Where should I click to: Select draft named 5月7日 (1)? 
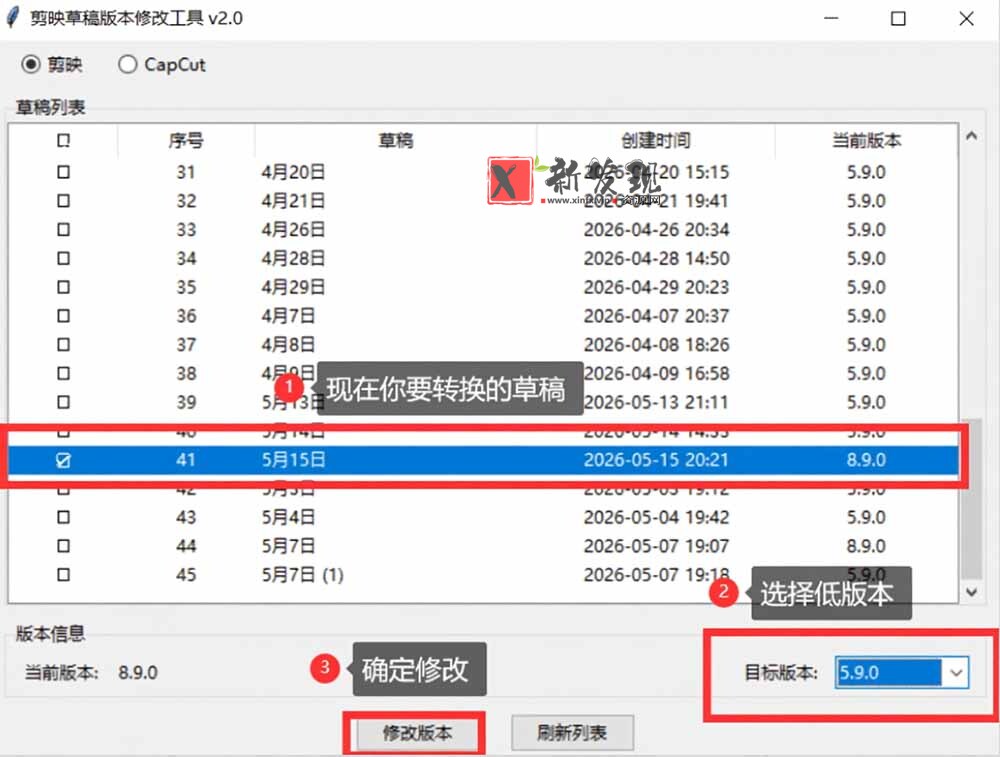pyautogui.click(x=302, y=575)
